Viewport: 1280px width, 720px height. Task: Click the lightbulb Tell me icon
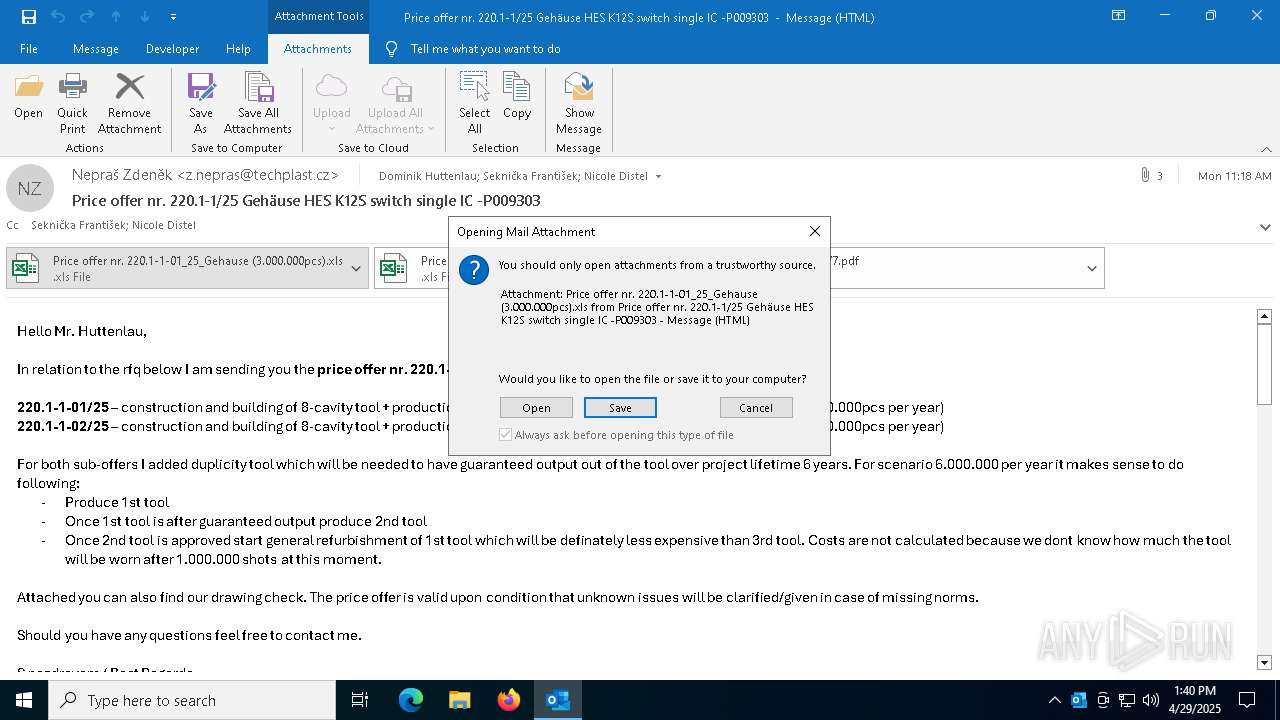pos(391,49)
